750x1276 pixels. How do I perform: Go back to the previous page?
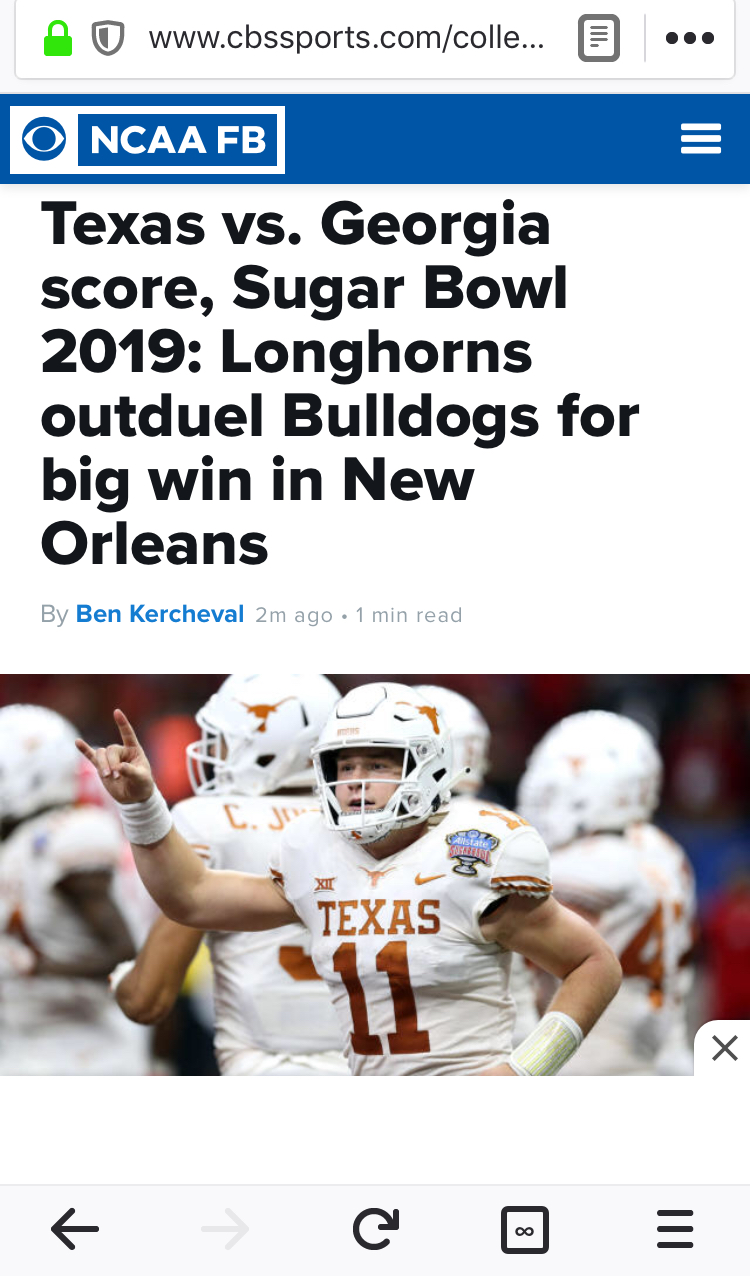click(x=75, y=1230)
